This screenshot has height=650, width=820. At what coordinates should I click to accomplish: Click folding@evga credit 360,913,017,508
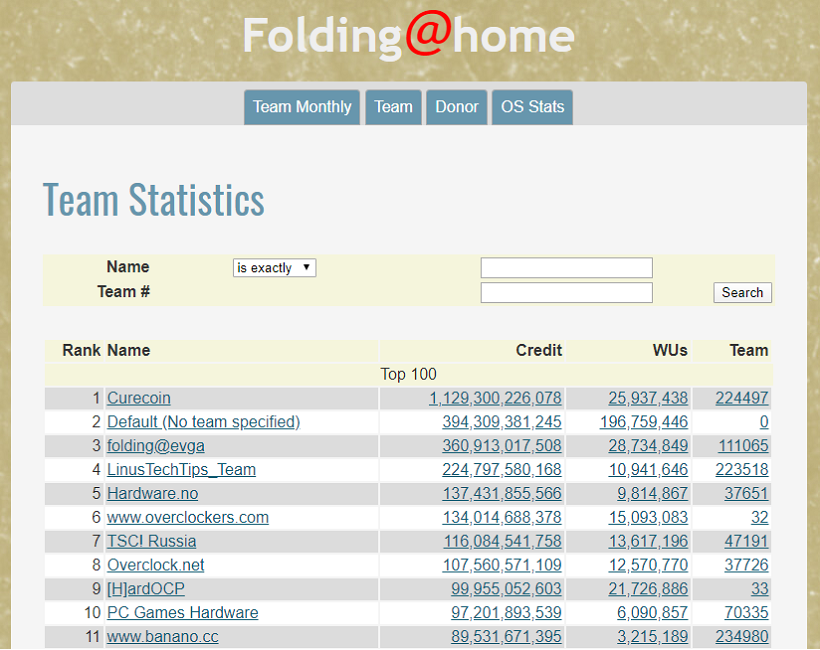tap(502, 446)
